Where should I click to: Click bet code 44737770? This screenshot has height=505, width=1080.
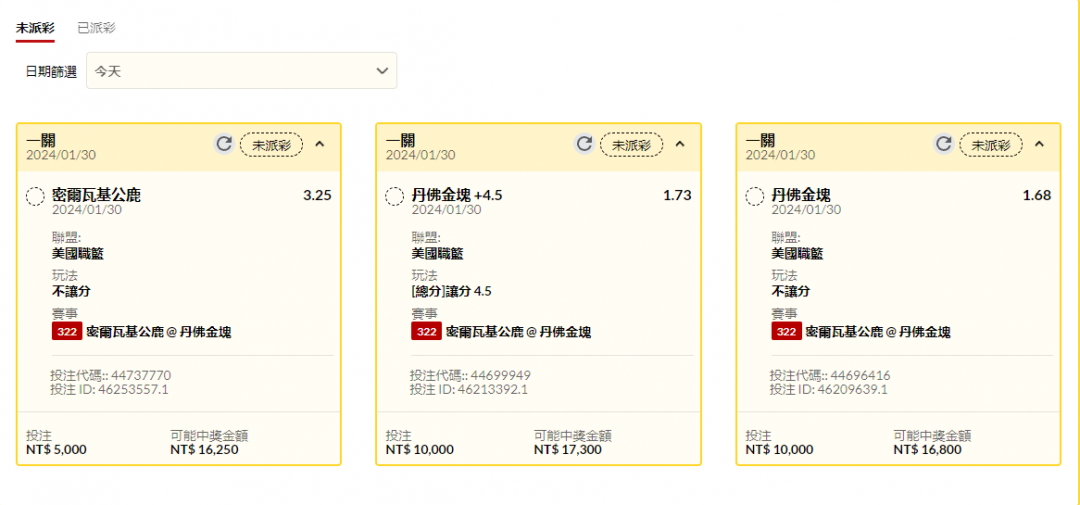pyautogui.click(x=141, y=375)
